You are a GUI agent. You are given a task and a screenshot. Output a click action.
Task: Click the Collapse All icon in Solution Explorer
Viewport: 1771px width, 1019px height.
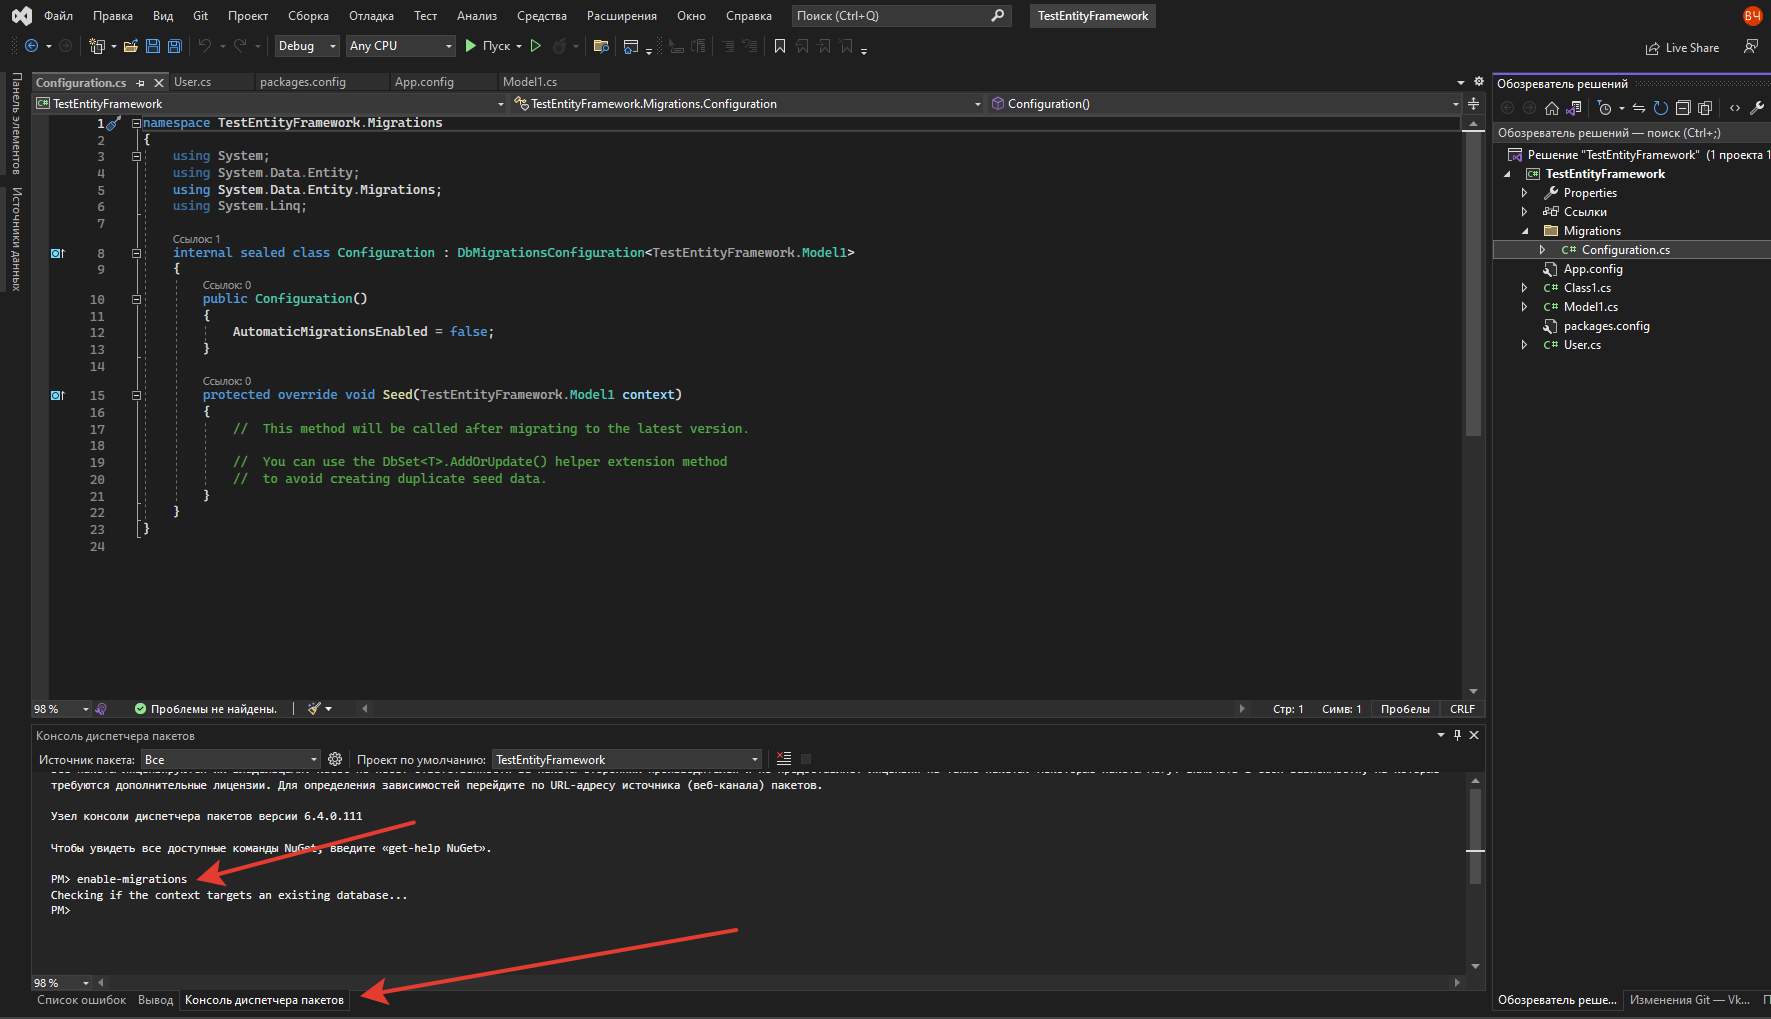coord(1683,108)
